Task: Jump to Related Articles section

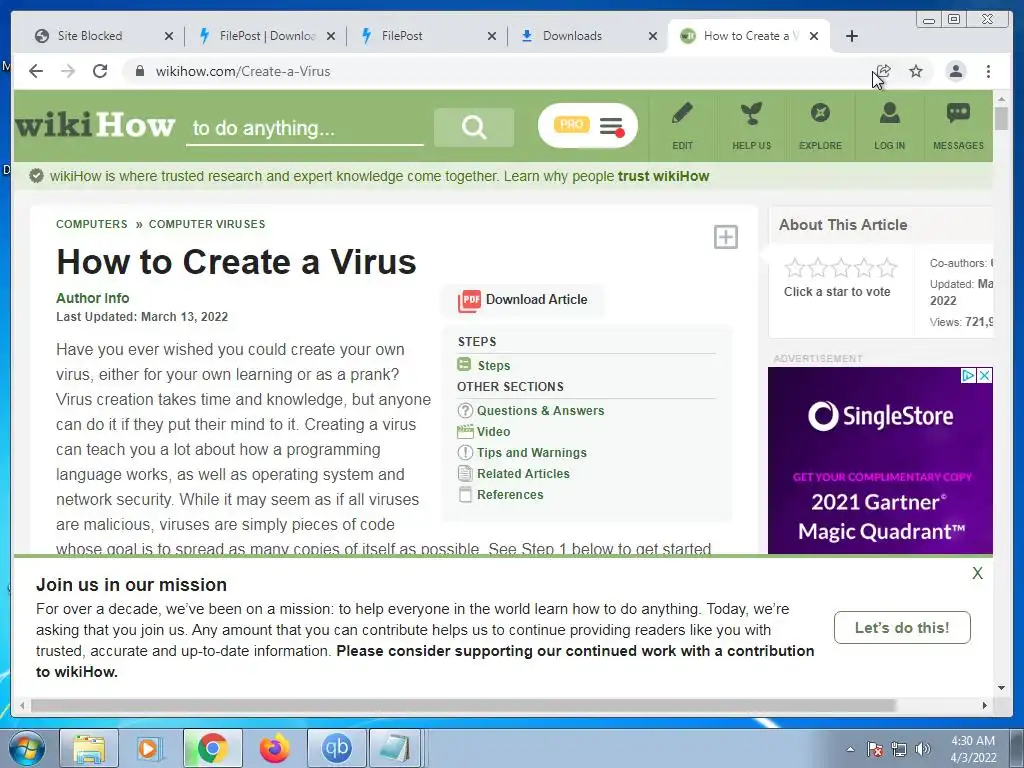Action: (523, 473)
